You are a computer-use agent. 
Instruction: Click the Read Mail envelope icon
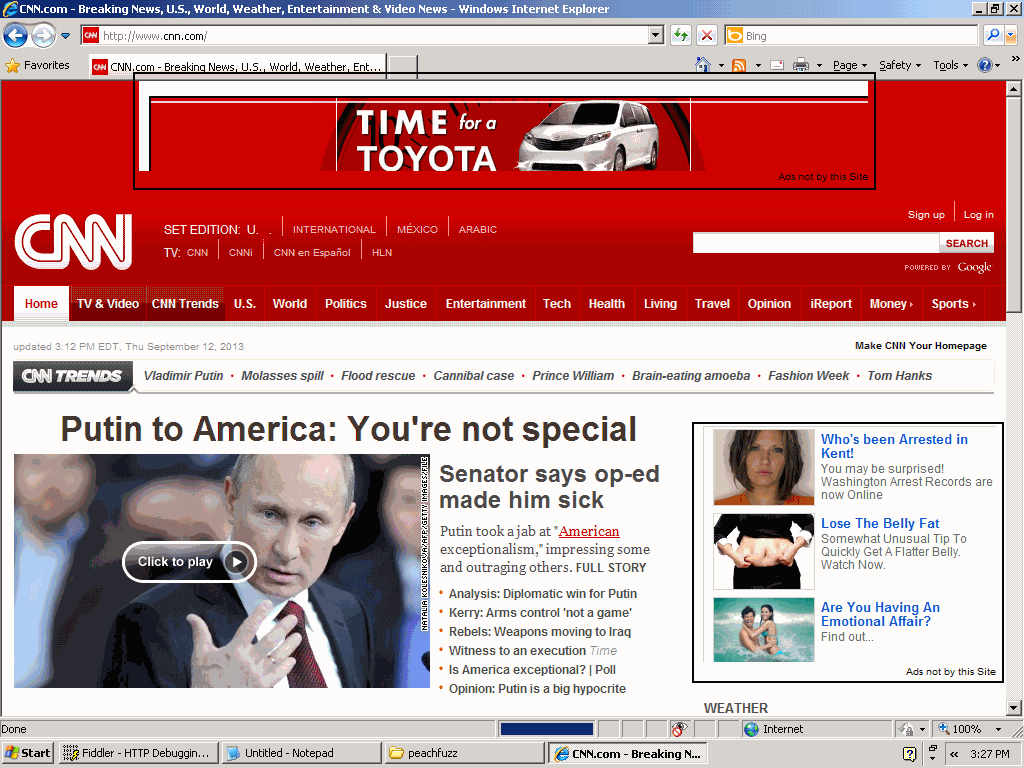(x=777, y=65)
